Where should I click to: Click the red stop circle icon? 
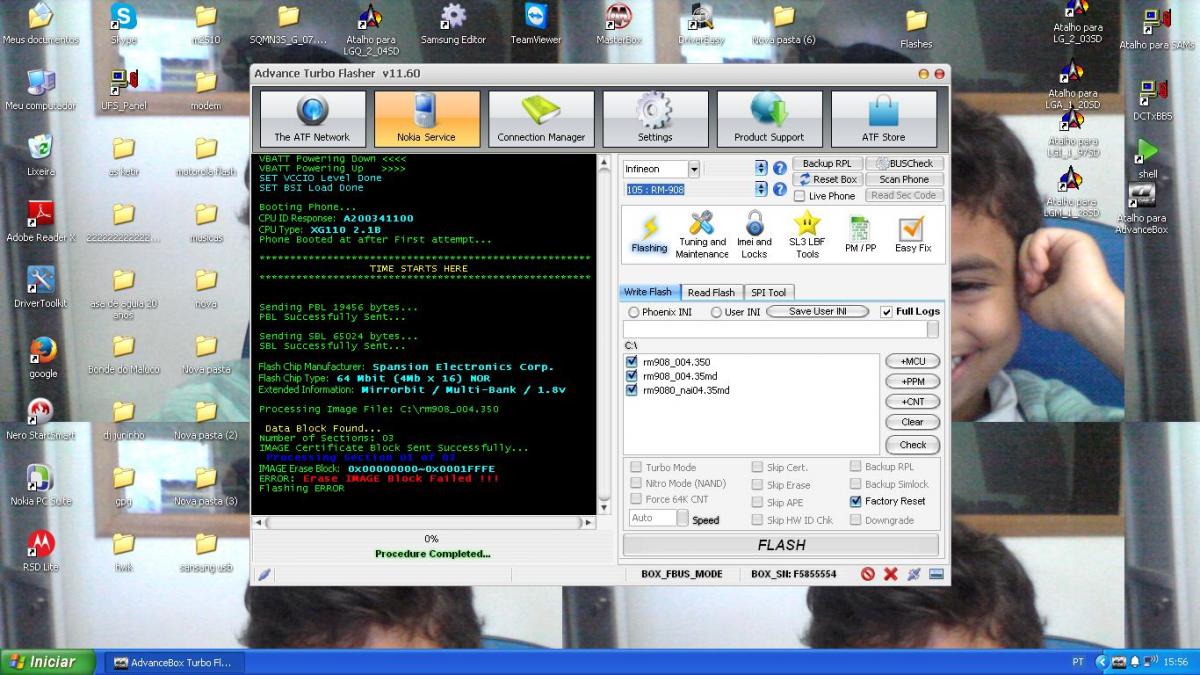(868, 574)
